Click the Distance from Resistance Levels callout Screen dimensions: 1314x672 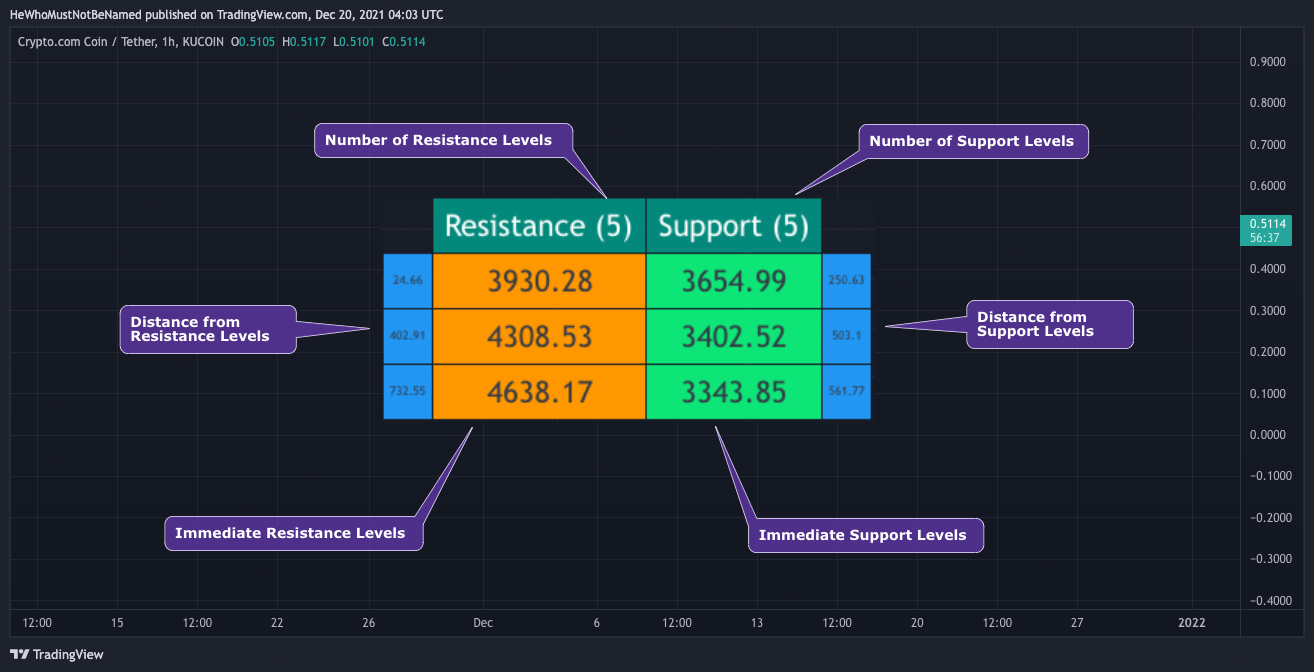coord(208,329)
